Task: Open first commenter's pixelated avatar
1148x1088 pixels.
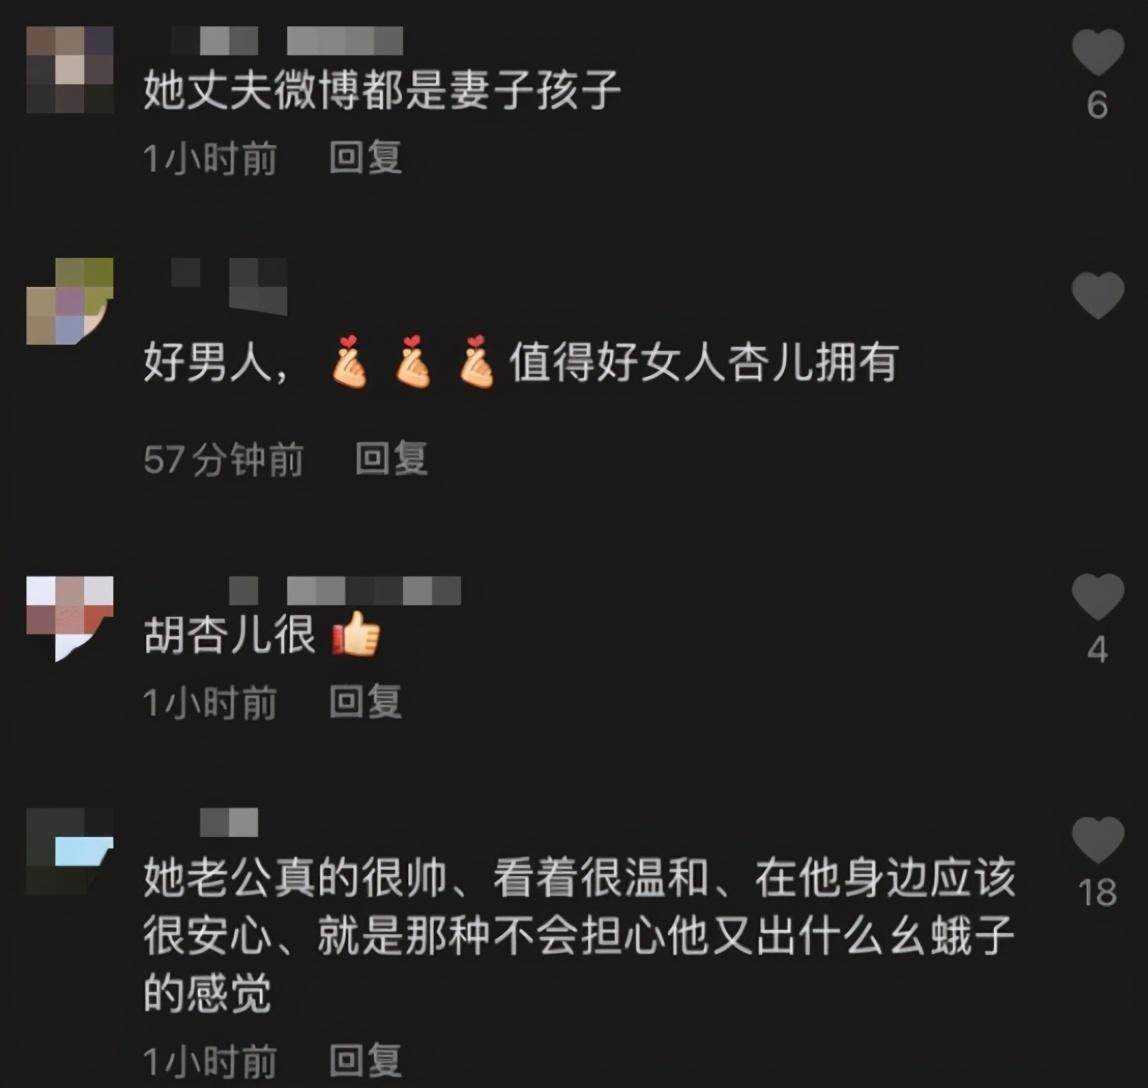Action: [70, 70]
